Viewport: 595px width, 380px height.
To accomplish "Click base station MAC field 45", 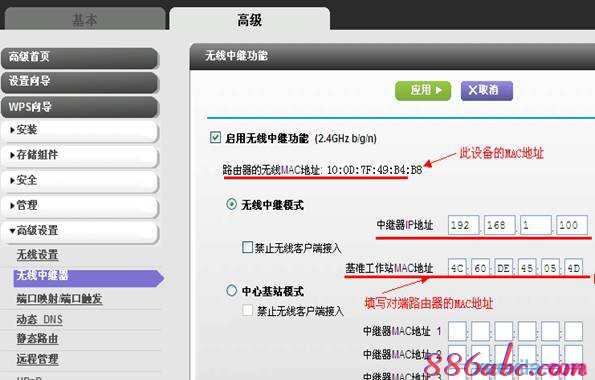I will tap(527, 268).
